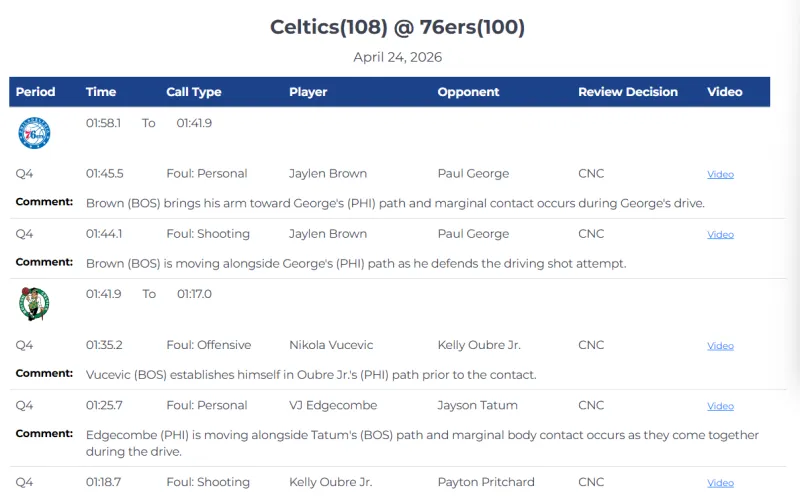Click the April 24, 2026 date text
800x502 pixels.
397,57
